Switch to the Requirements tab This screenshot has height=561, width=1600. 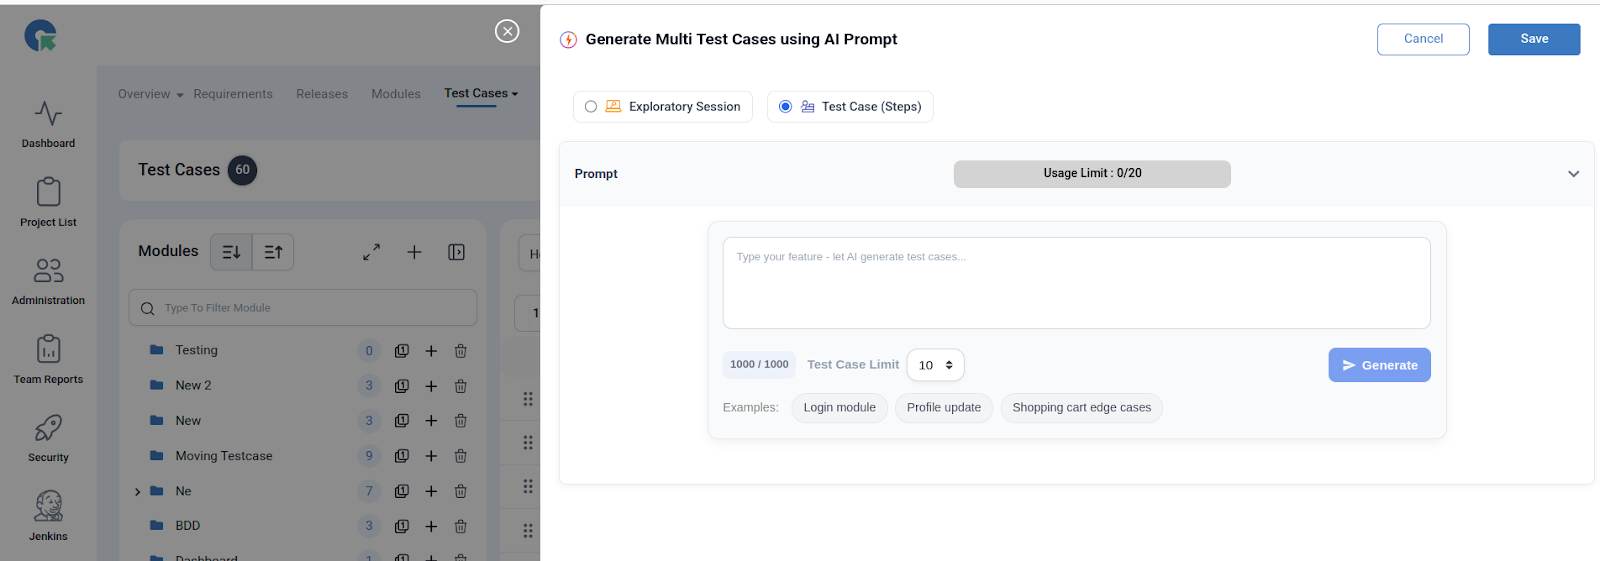point(233,94)
